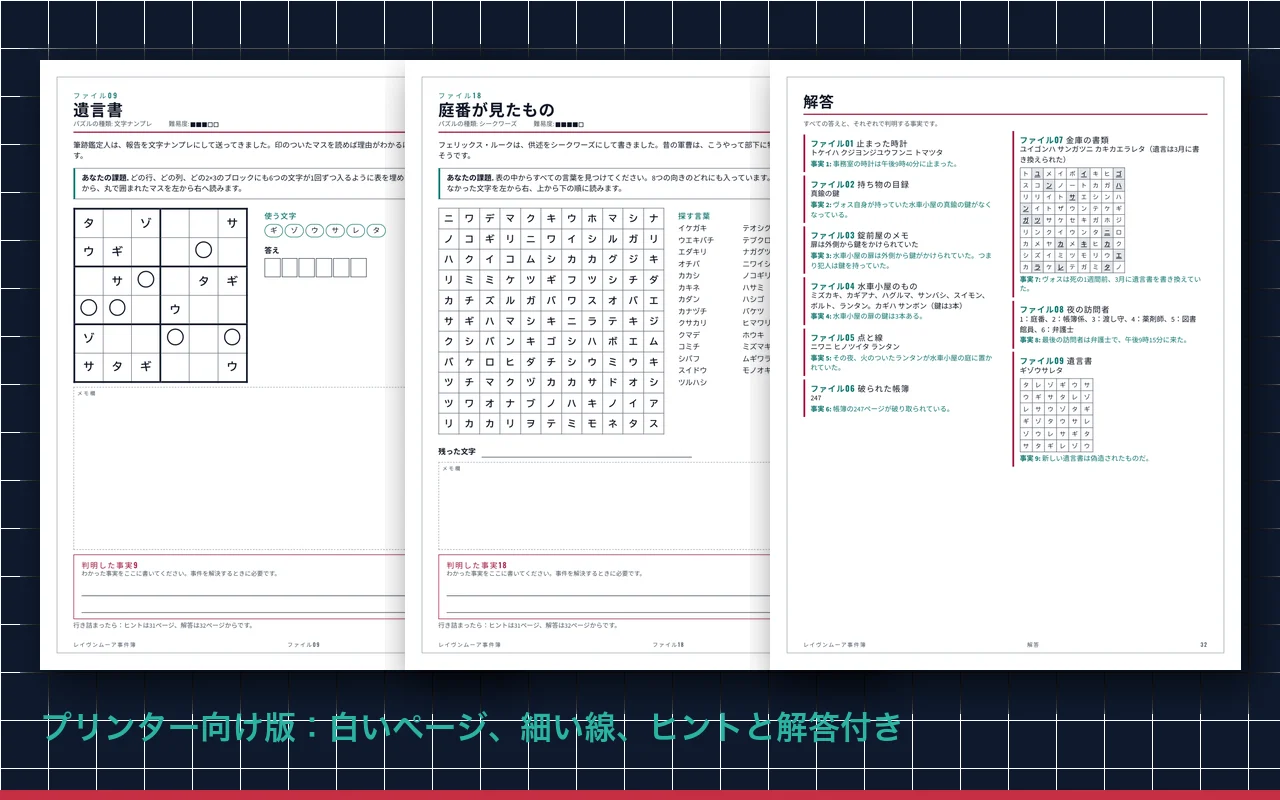Click the パズルの種類: シークワーズ subtitle
1280x800 pixels.
478,123
